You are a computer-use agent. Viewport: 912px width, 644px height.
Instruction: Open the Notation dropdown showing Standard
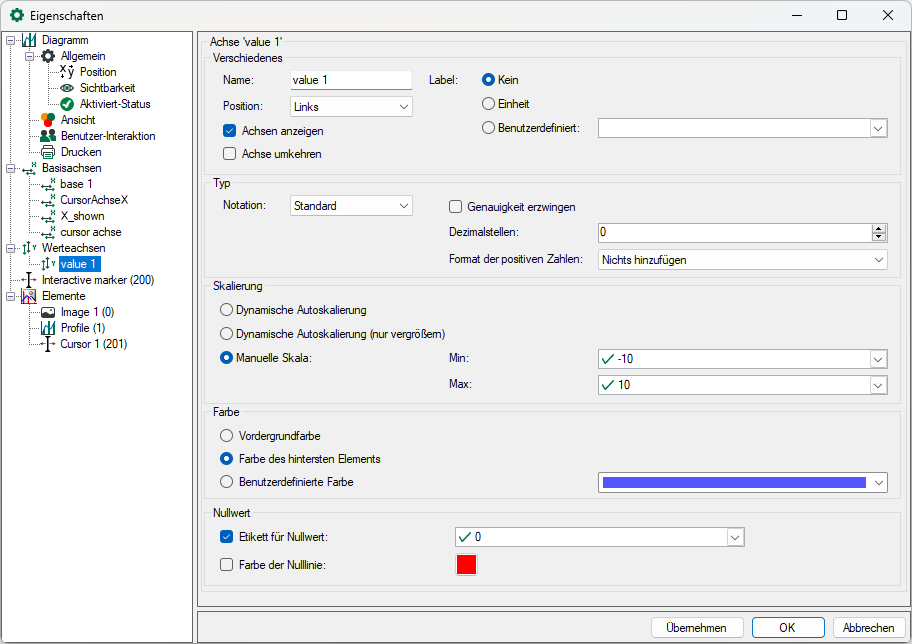(x=351, y=206)
